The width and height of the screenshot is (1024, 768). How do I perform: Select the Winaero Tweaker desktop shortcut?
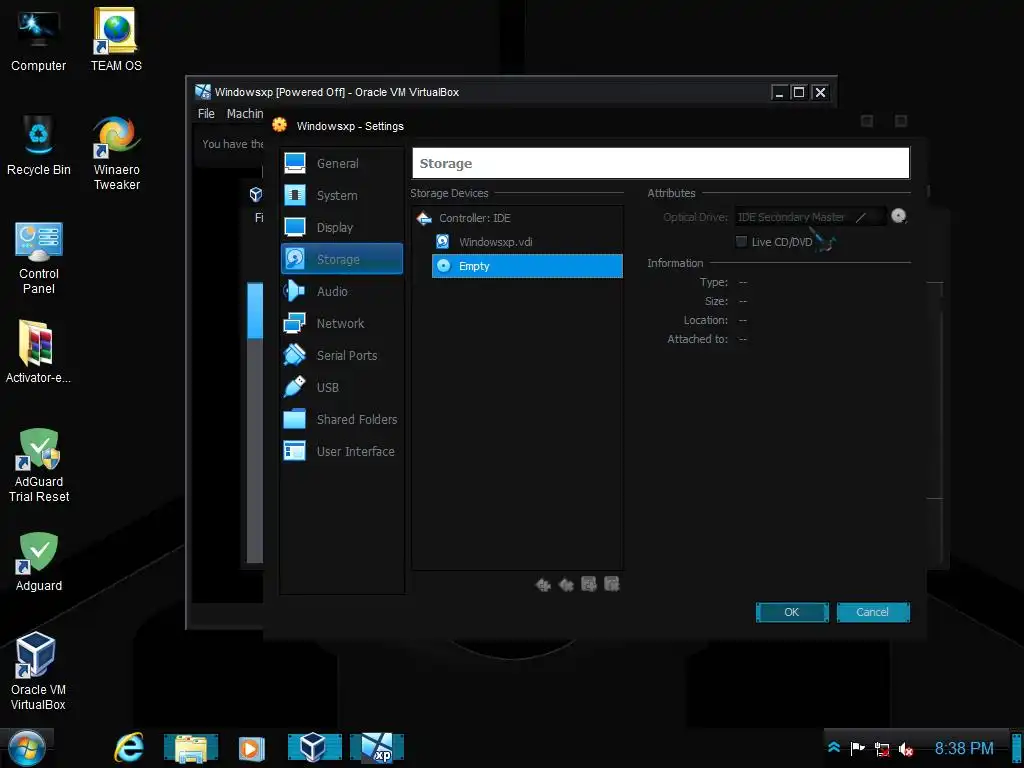[x=116, y=153]
